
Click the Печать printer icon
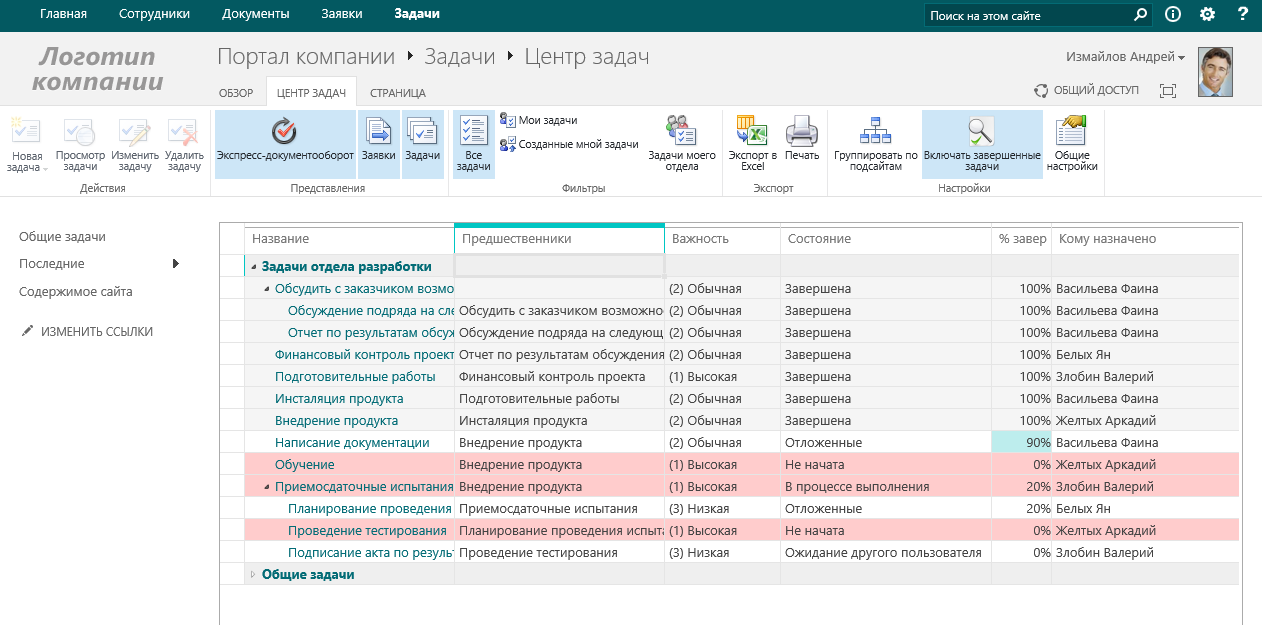pyautogui.click(x=801, y=143)
